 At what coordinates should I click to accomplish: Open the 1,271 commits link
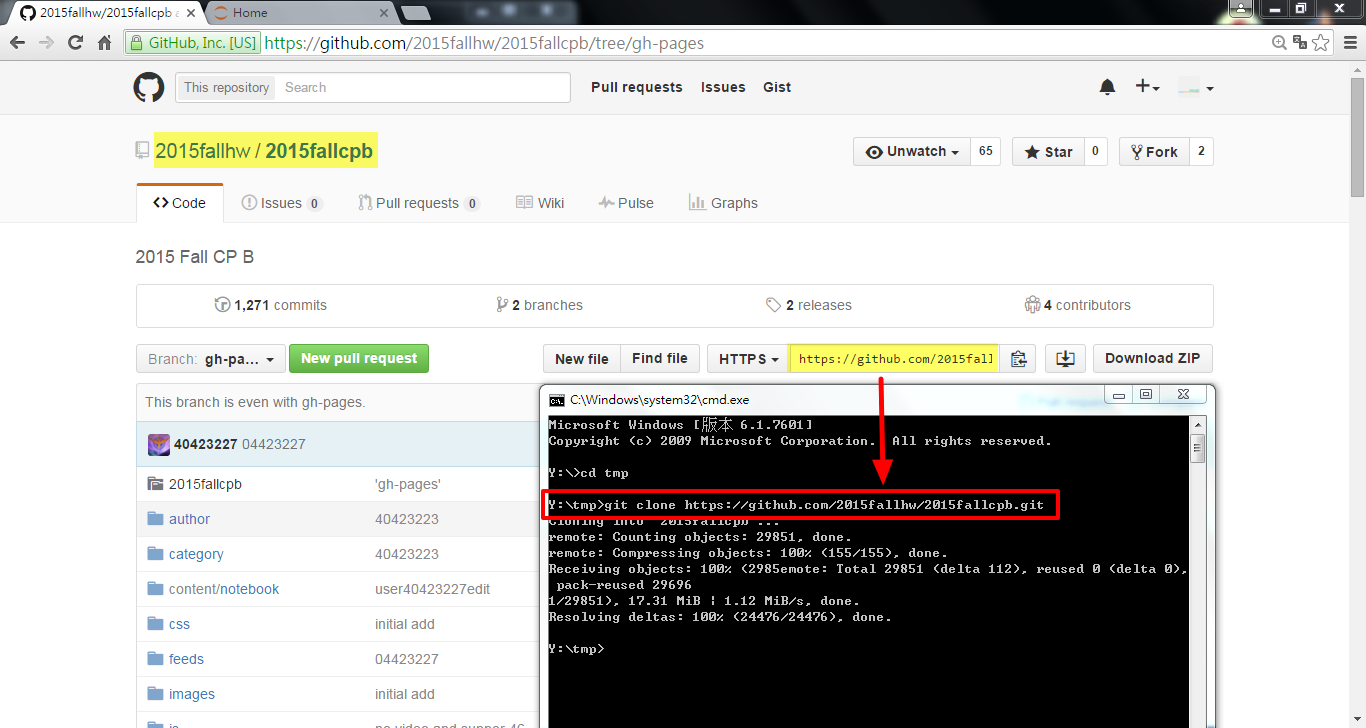271,305
